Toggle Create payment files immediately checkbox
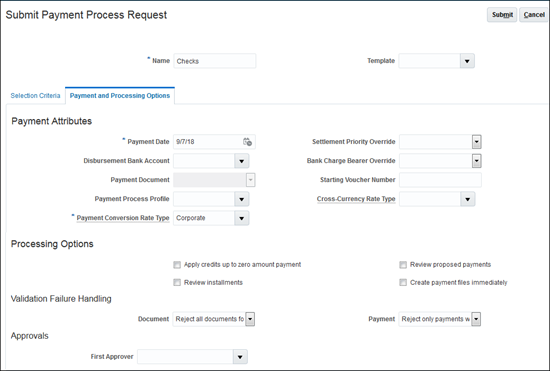This screenshot has height=371, width=550. [x=403, y=283]
